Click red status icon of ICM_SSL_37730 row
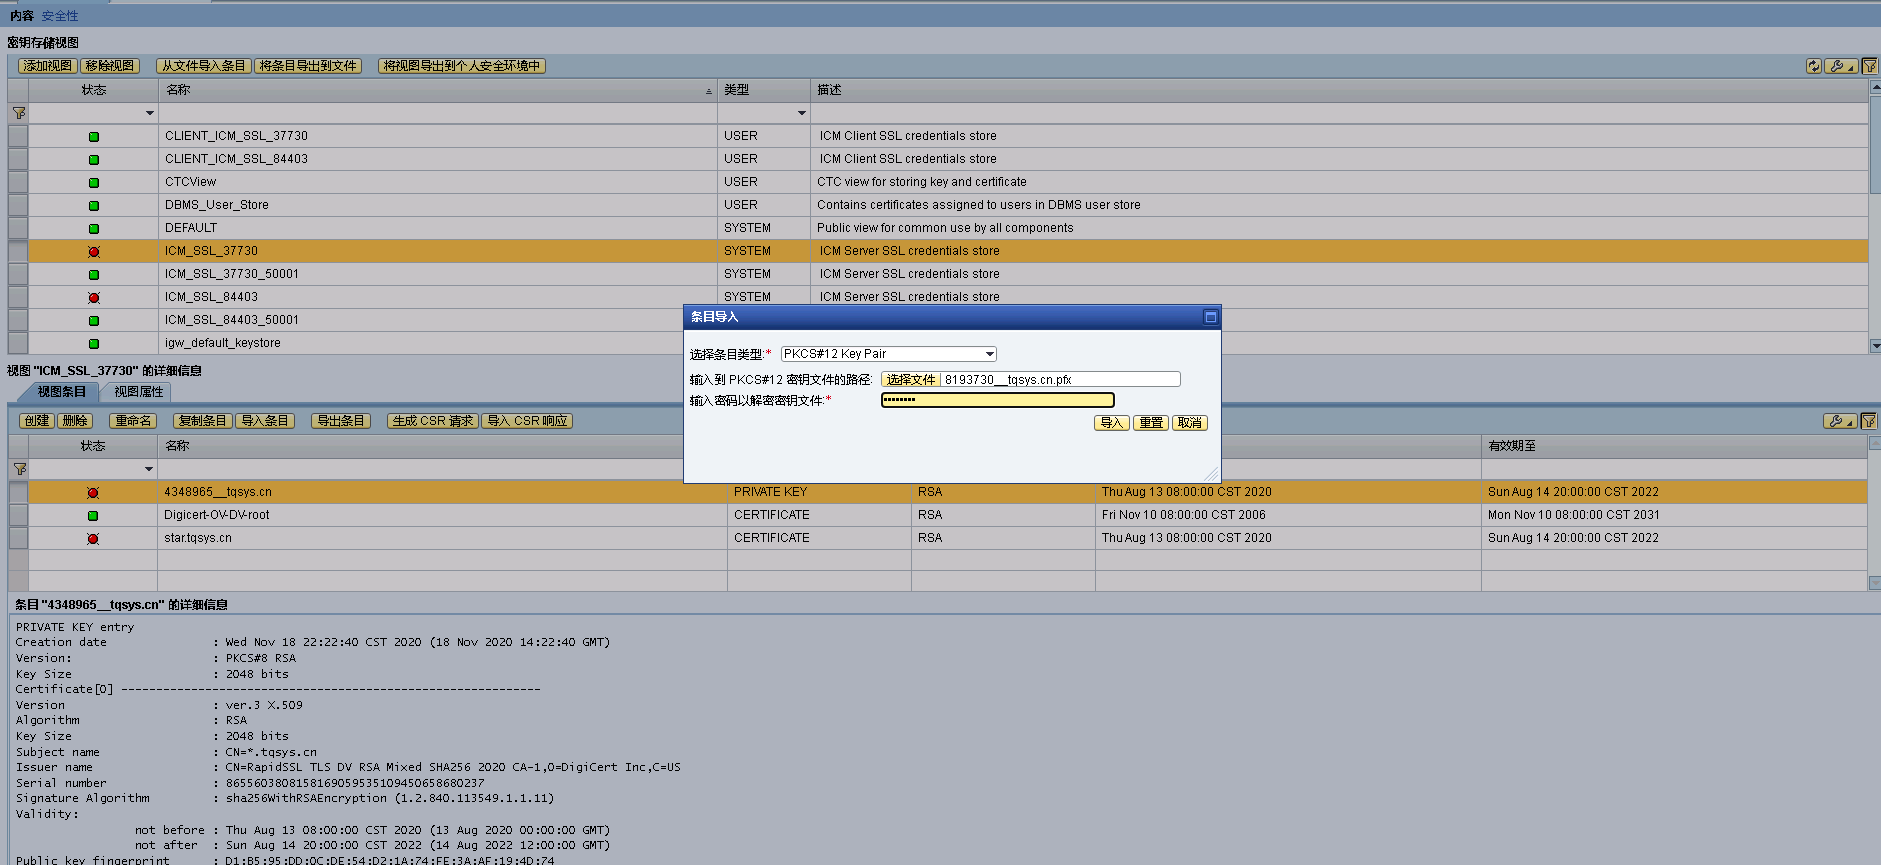Viewport: 1881px width, 865px height. tap(94, 252)
